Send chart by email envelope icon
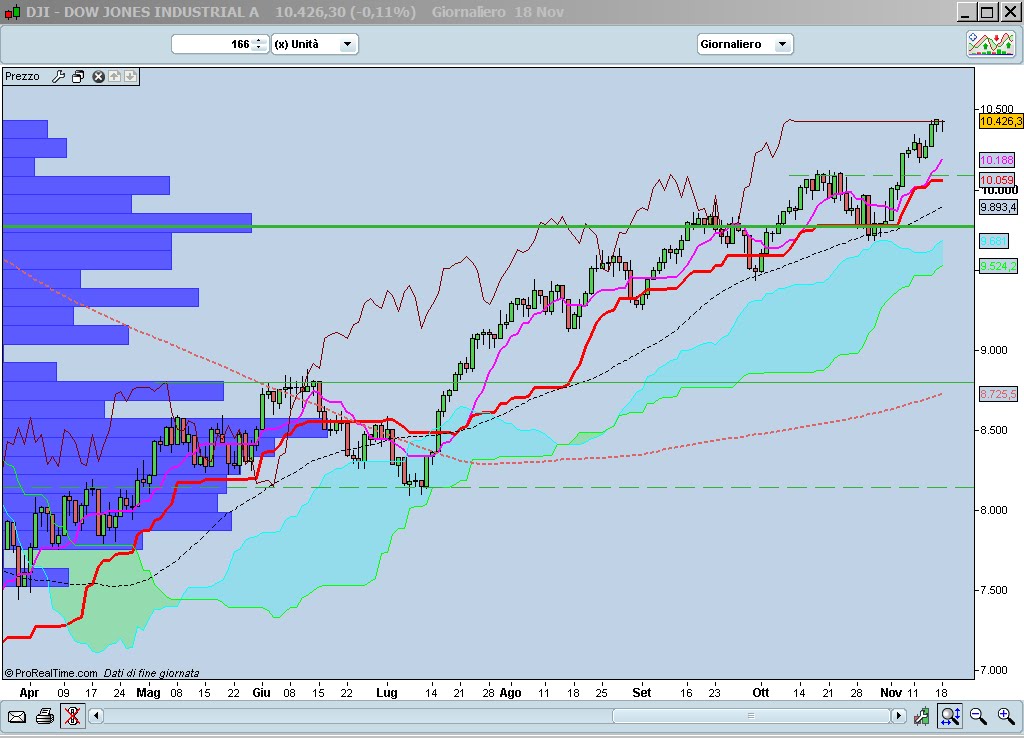Image resolution: width=1024 pixels, height=738 pixels. point(17,717)
